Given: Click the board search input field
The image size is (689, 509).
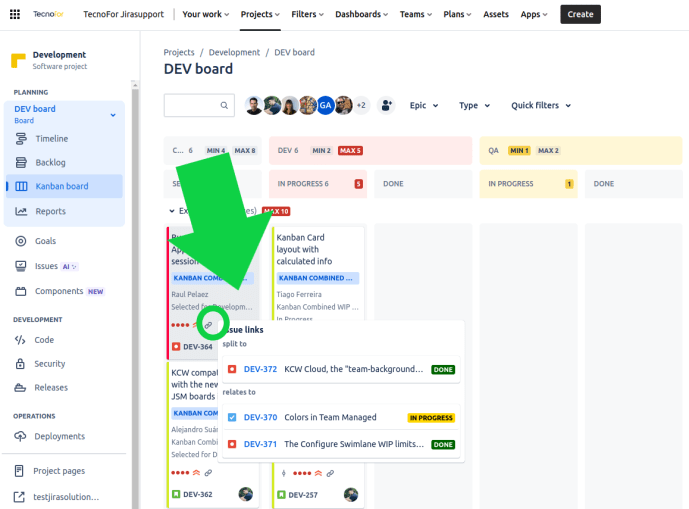Looking at the screenshot, I should click(x=199, y=105).
